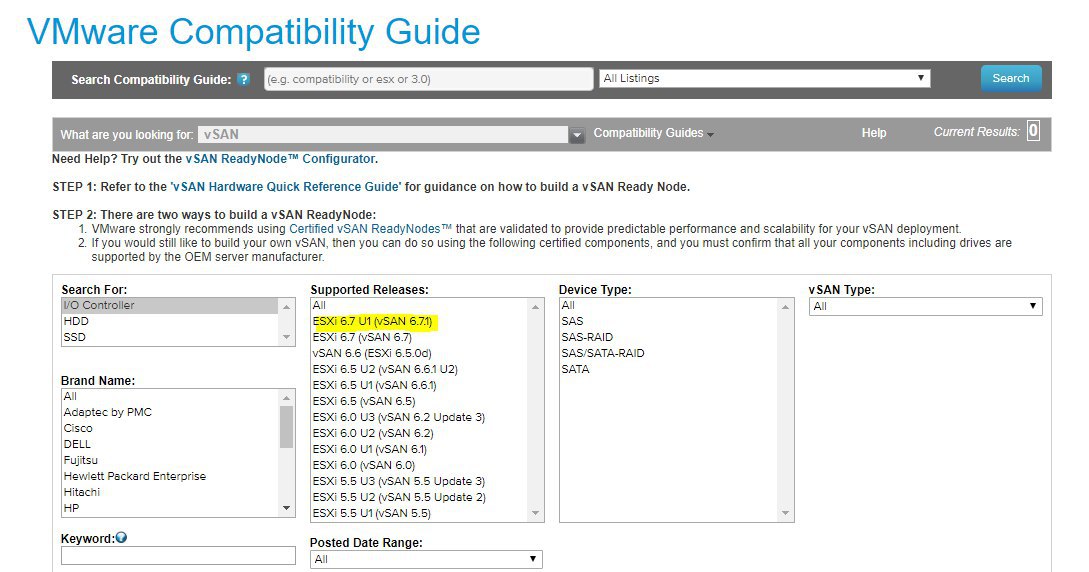Screen dimensions: 1089x572
Task: Open the Help menu item
Action: coord(874,133)
